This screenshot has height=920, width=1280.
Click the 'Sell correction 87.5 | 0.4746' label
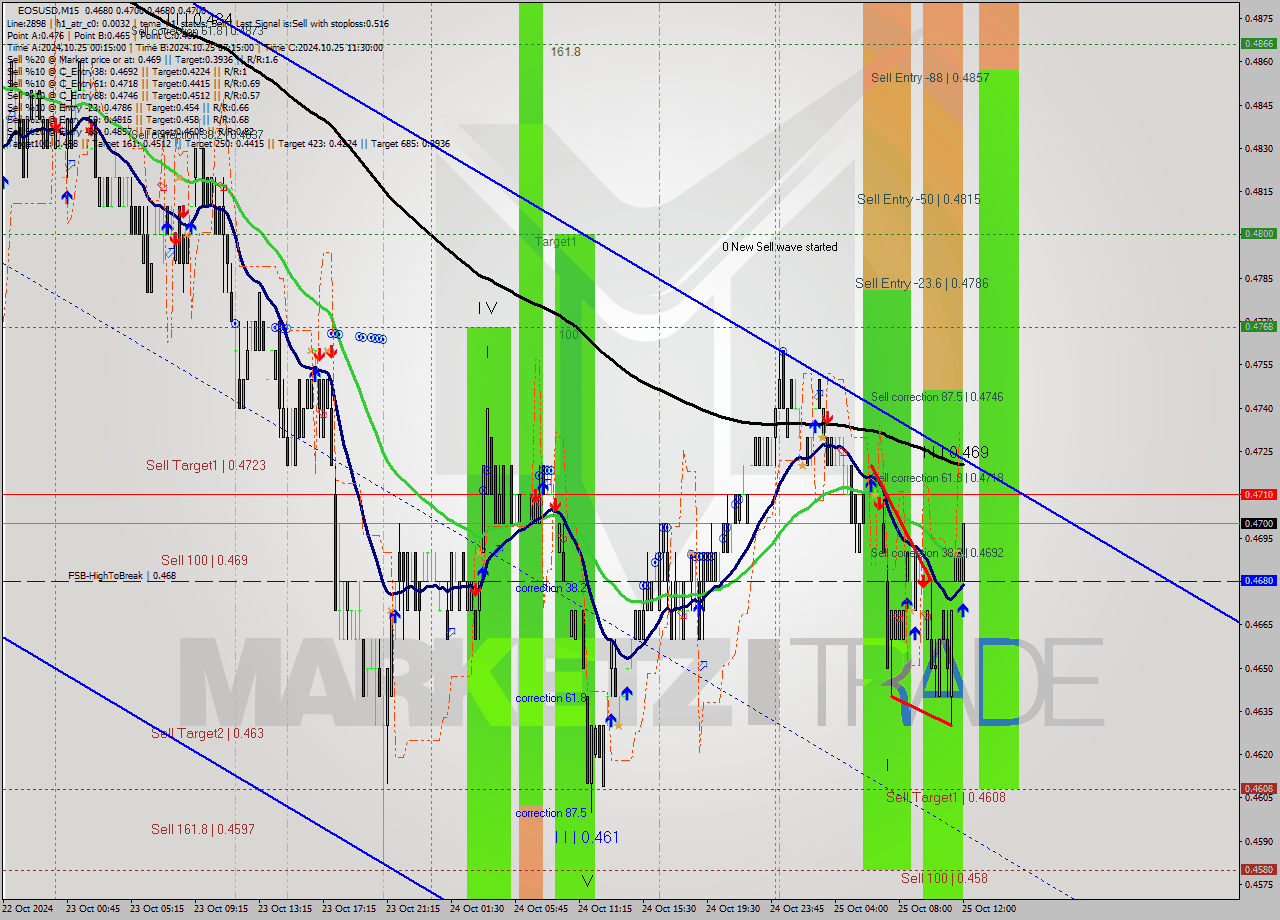tap(936, 397)
